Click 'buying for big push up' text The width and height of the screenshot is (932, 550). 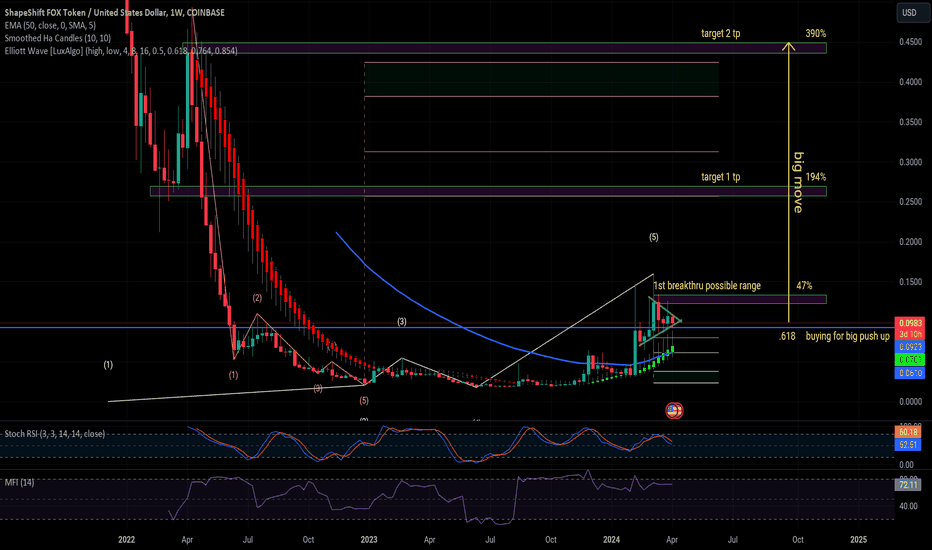click(848, 337)
